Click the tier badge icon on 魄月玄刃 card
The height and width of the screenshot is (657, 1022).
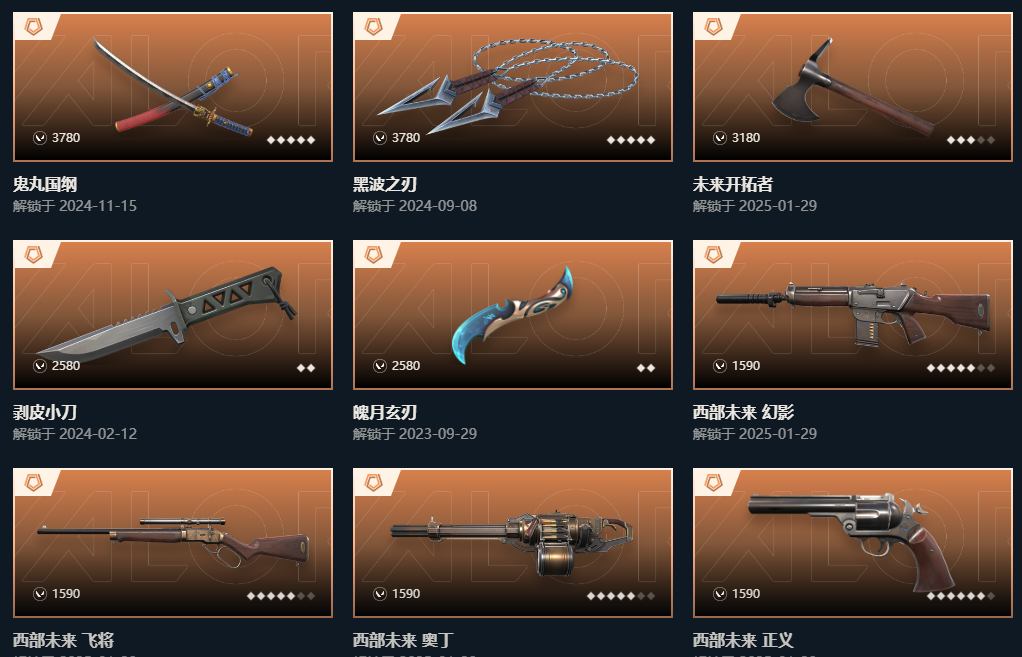[x=373, y=255]
